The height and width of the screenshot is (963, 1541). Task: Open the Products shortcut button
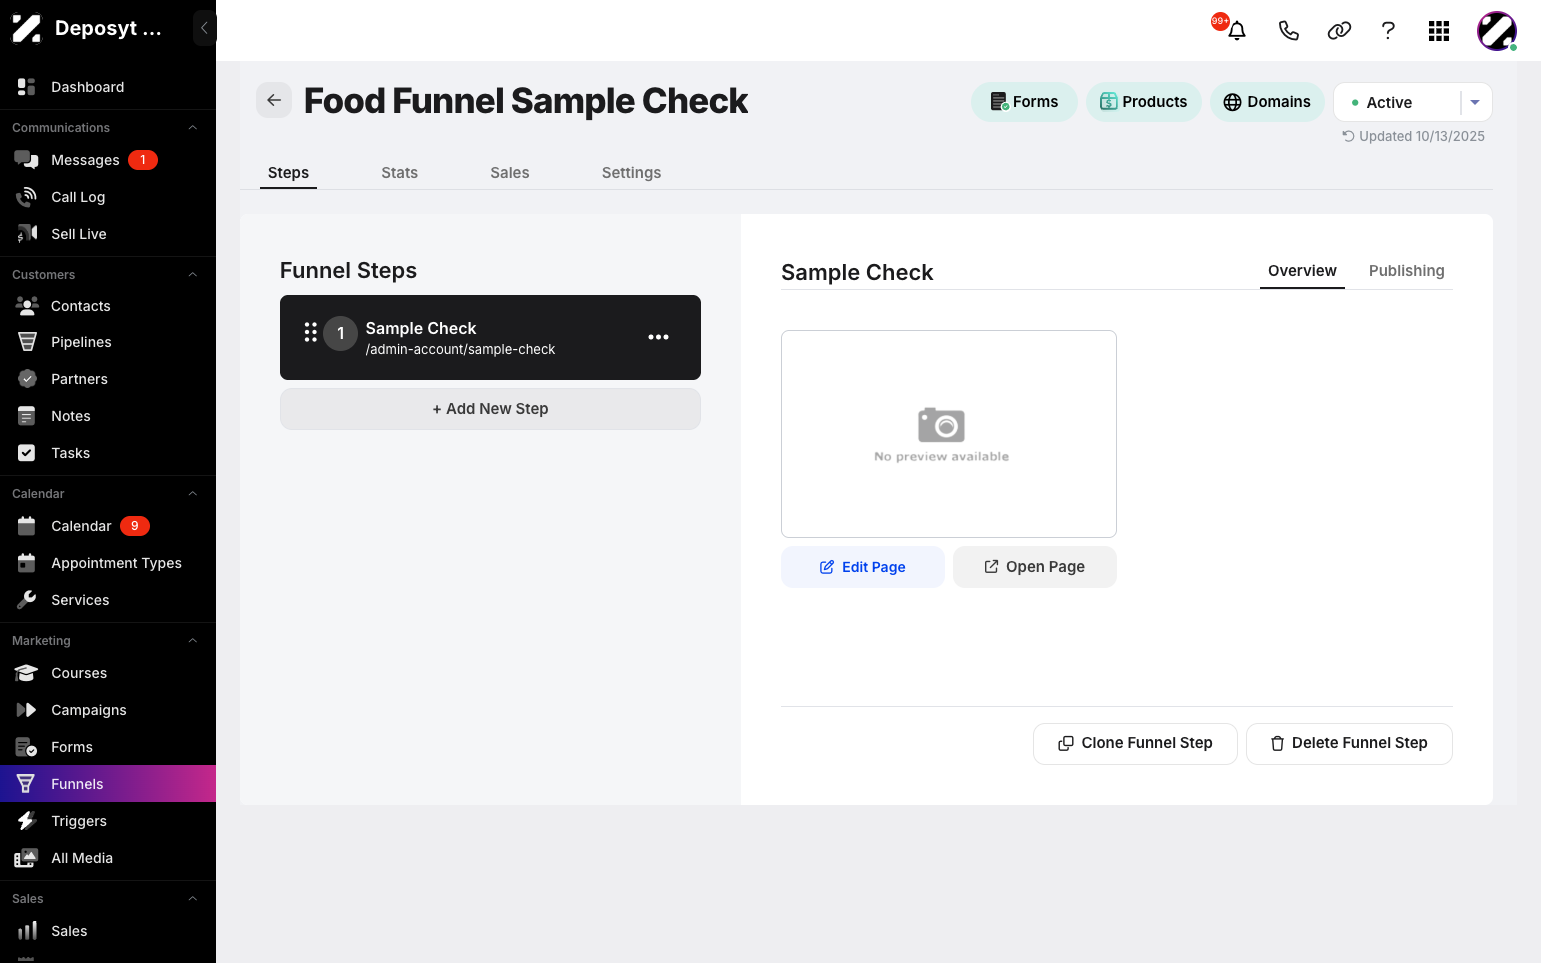pos(1143,102)
